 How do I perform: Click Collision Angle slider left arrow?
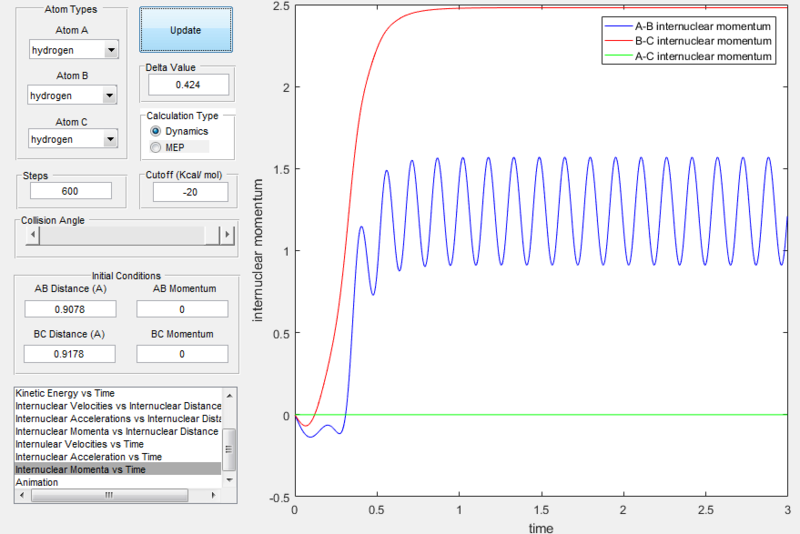tap(33, 235)
